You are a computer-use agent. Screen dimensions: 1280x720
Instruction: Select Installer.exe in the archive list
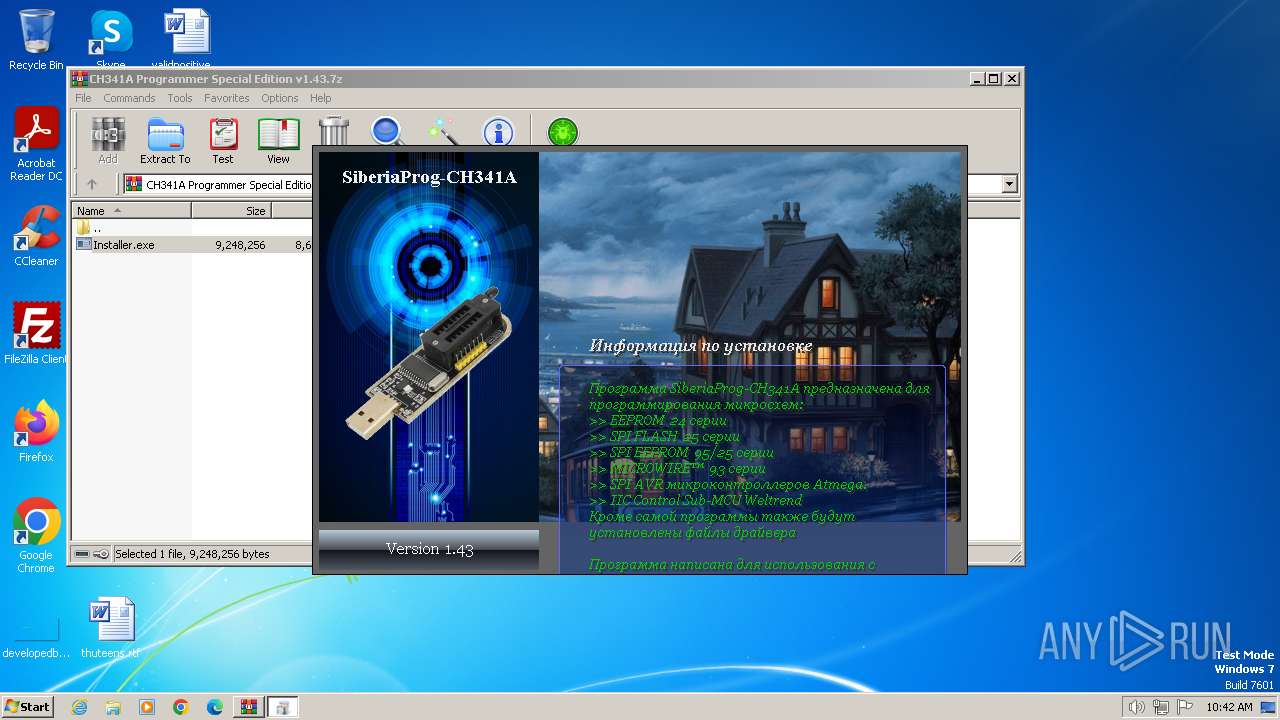tap(123, 244)
